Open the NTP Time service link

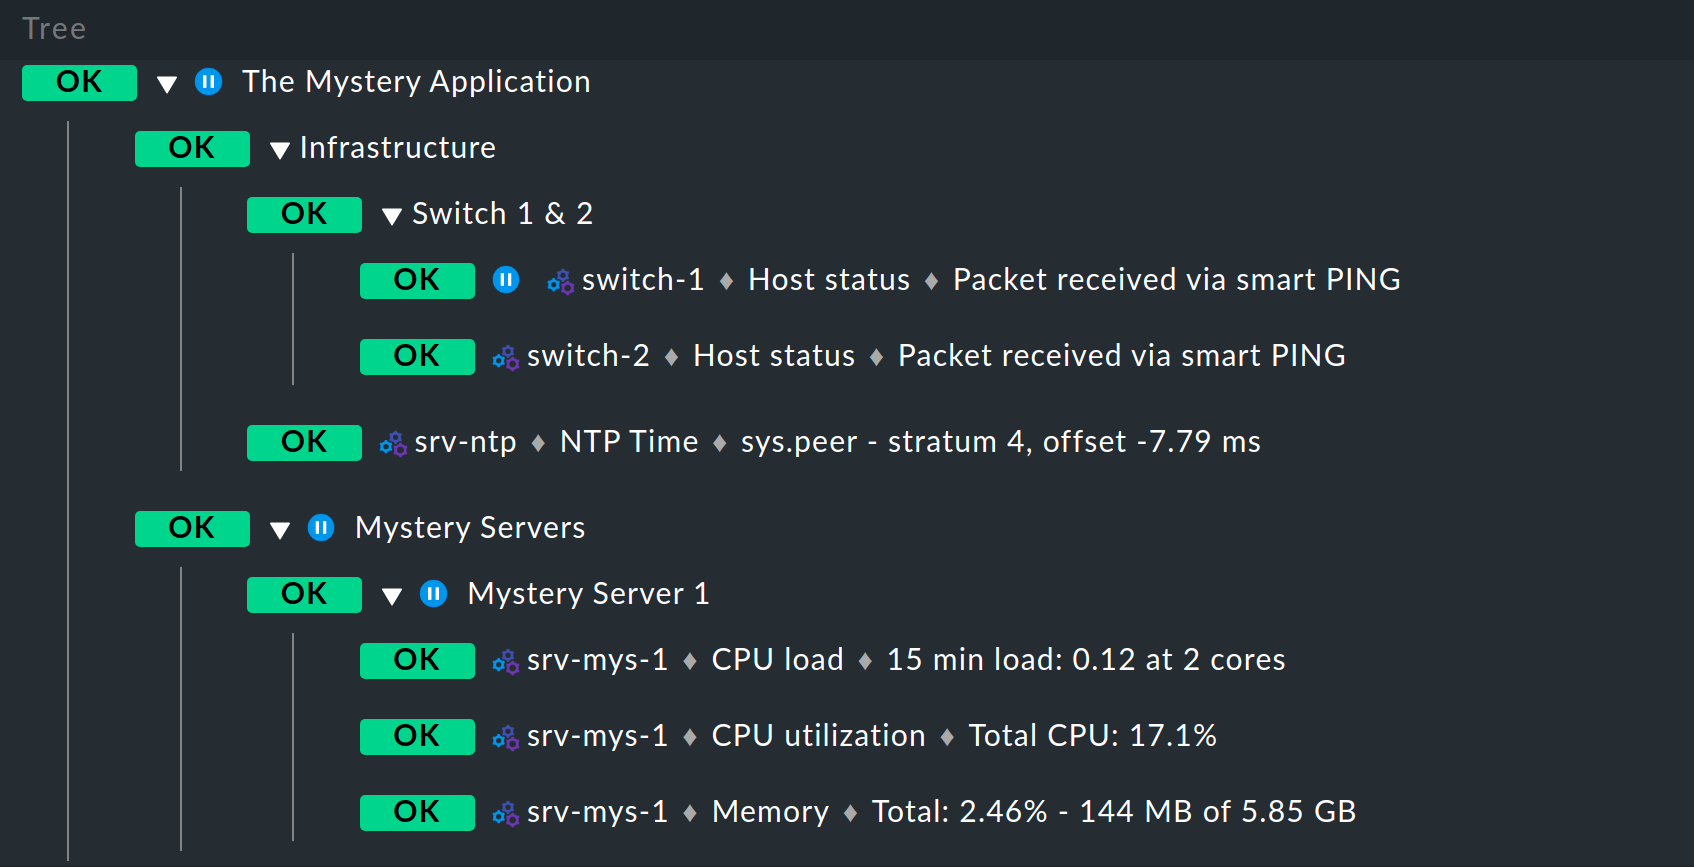pos(628,442)
